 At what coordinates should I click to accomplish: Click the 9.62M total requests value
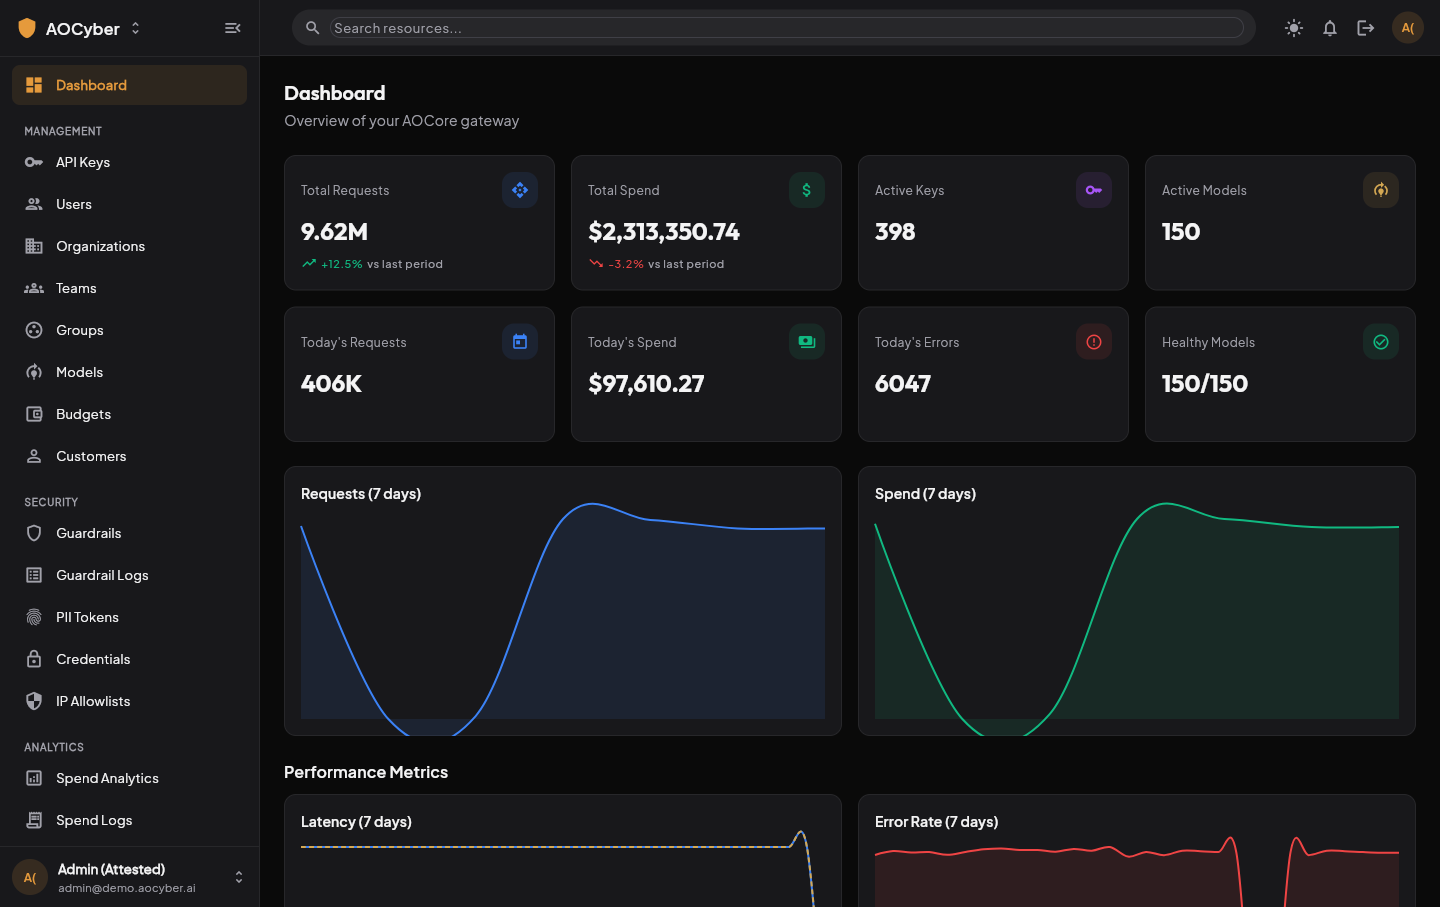click(x=334, y=232)
